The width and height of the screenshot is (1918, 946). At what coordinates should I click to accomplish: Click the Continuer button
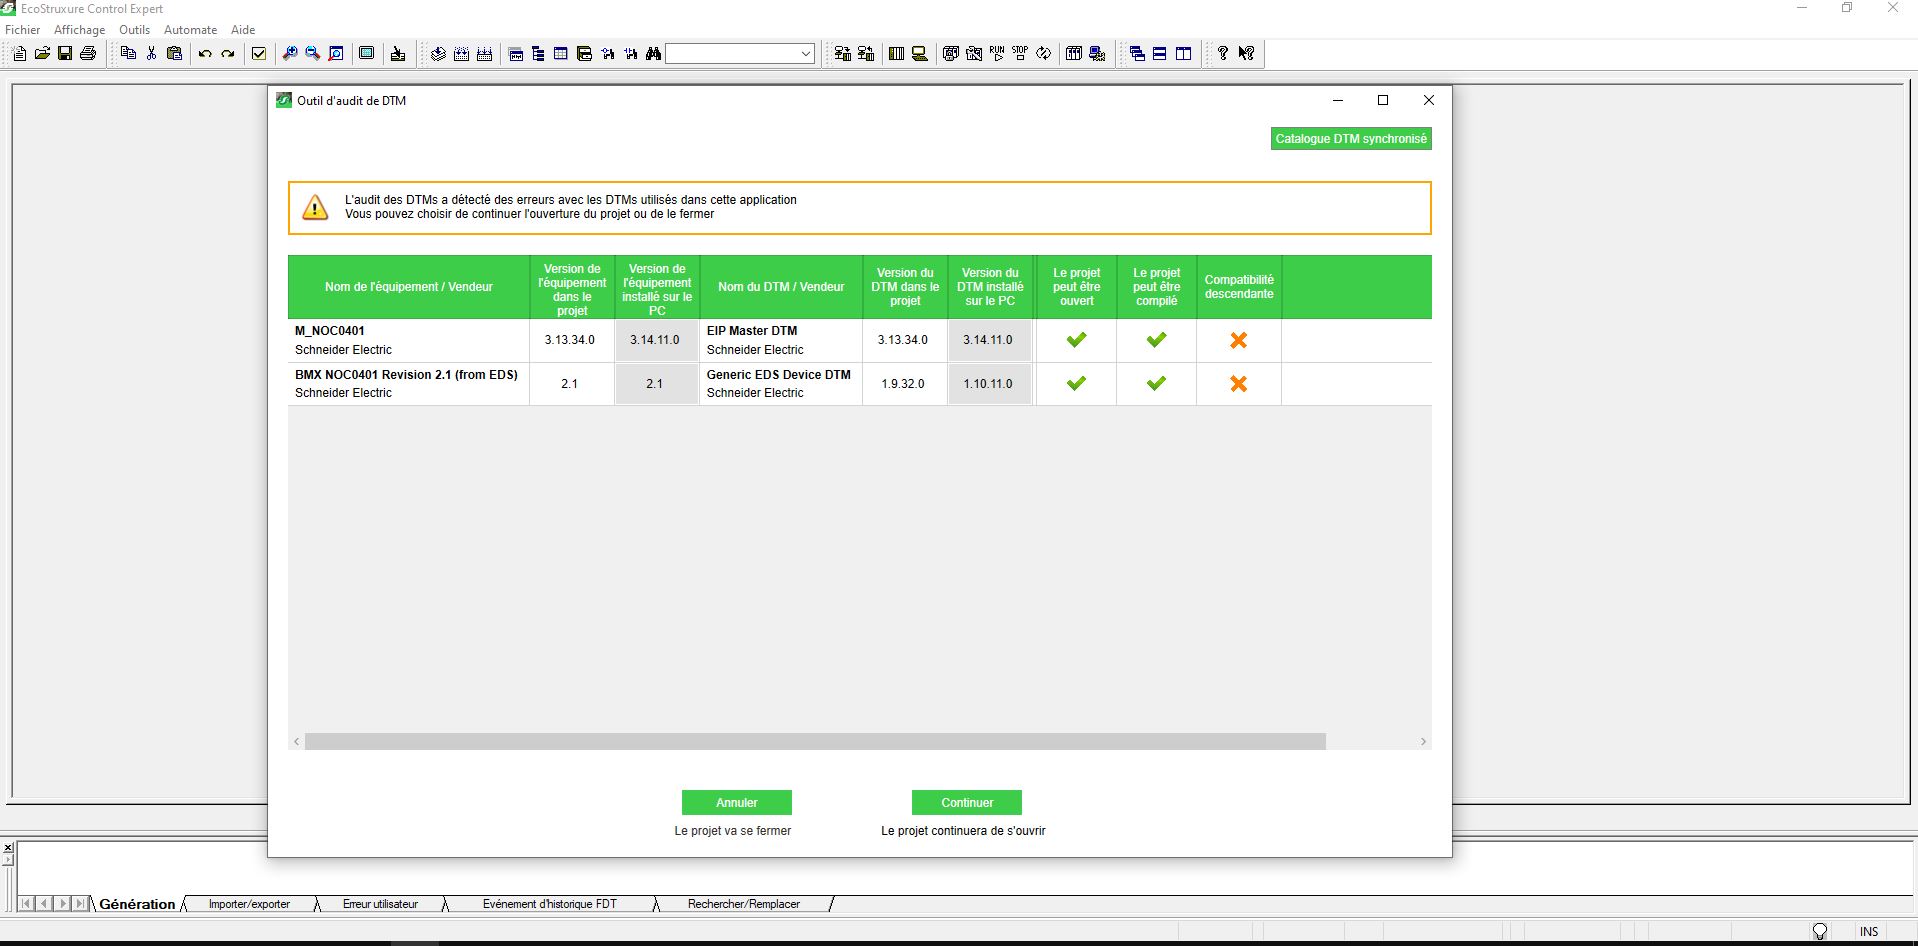coord(966,803)
